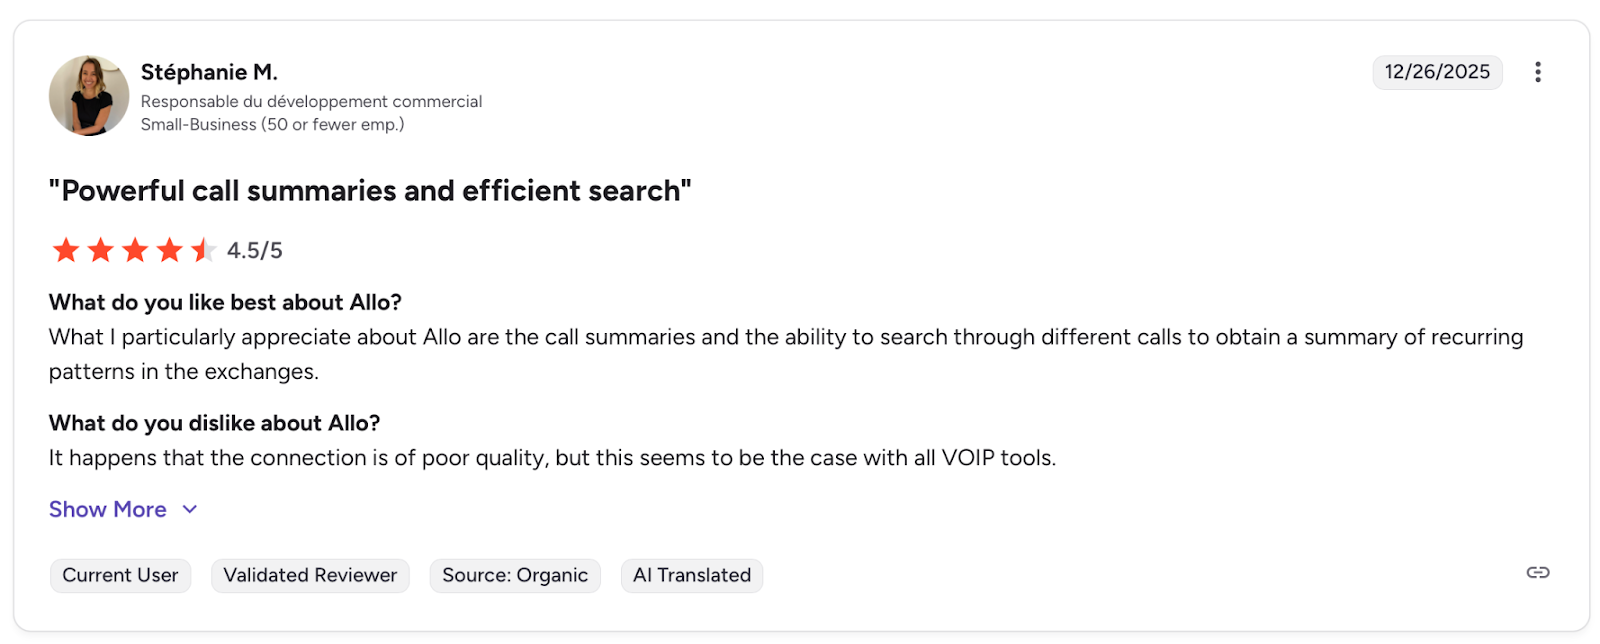Click "What do you dislike about Allo?" heading

click(x=214, y=423)
